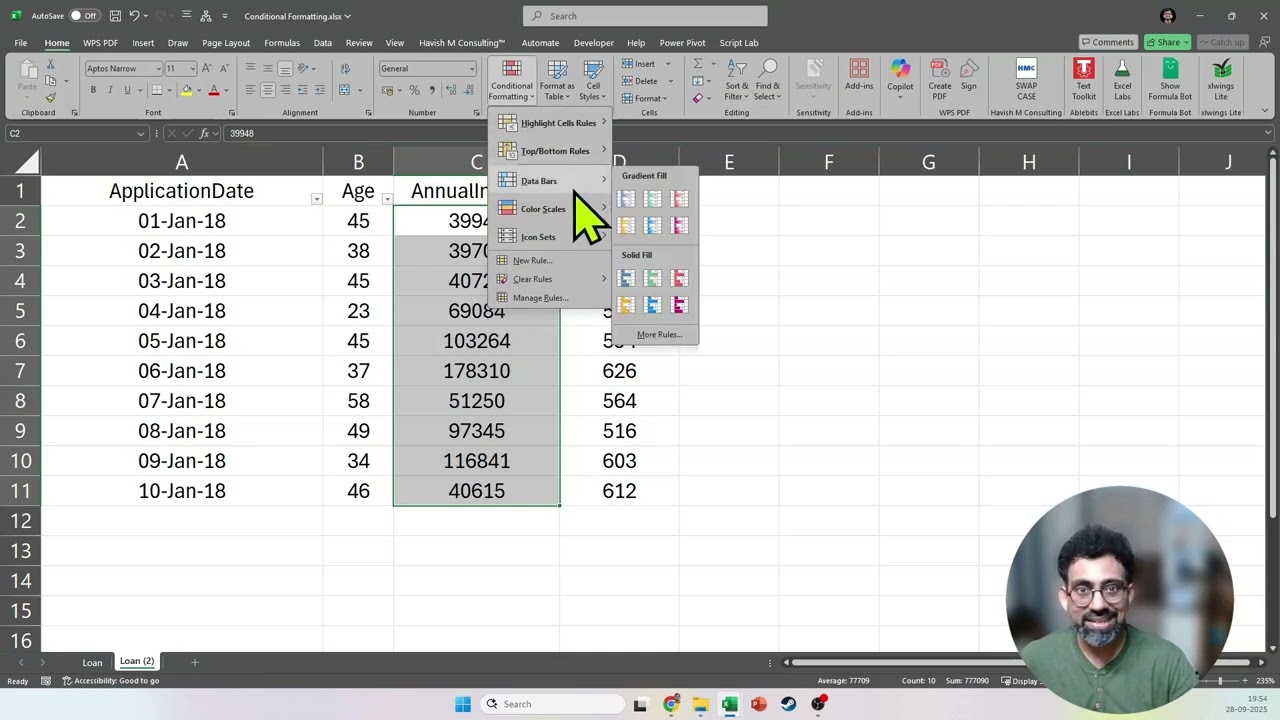Toggle the AutoSave switch

pos(84,16)
